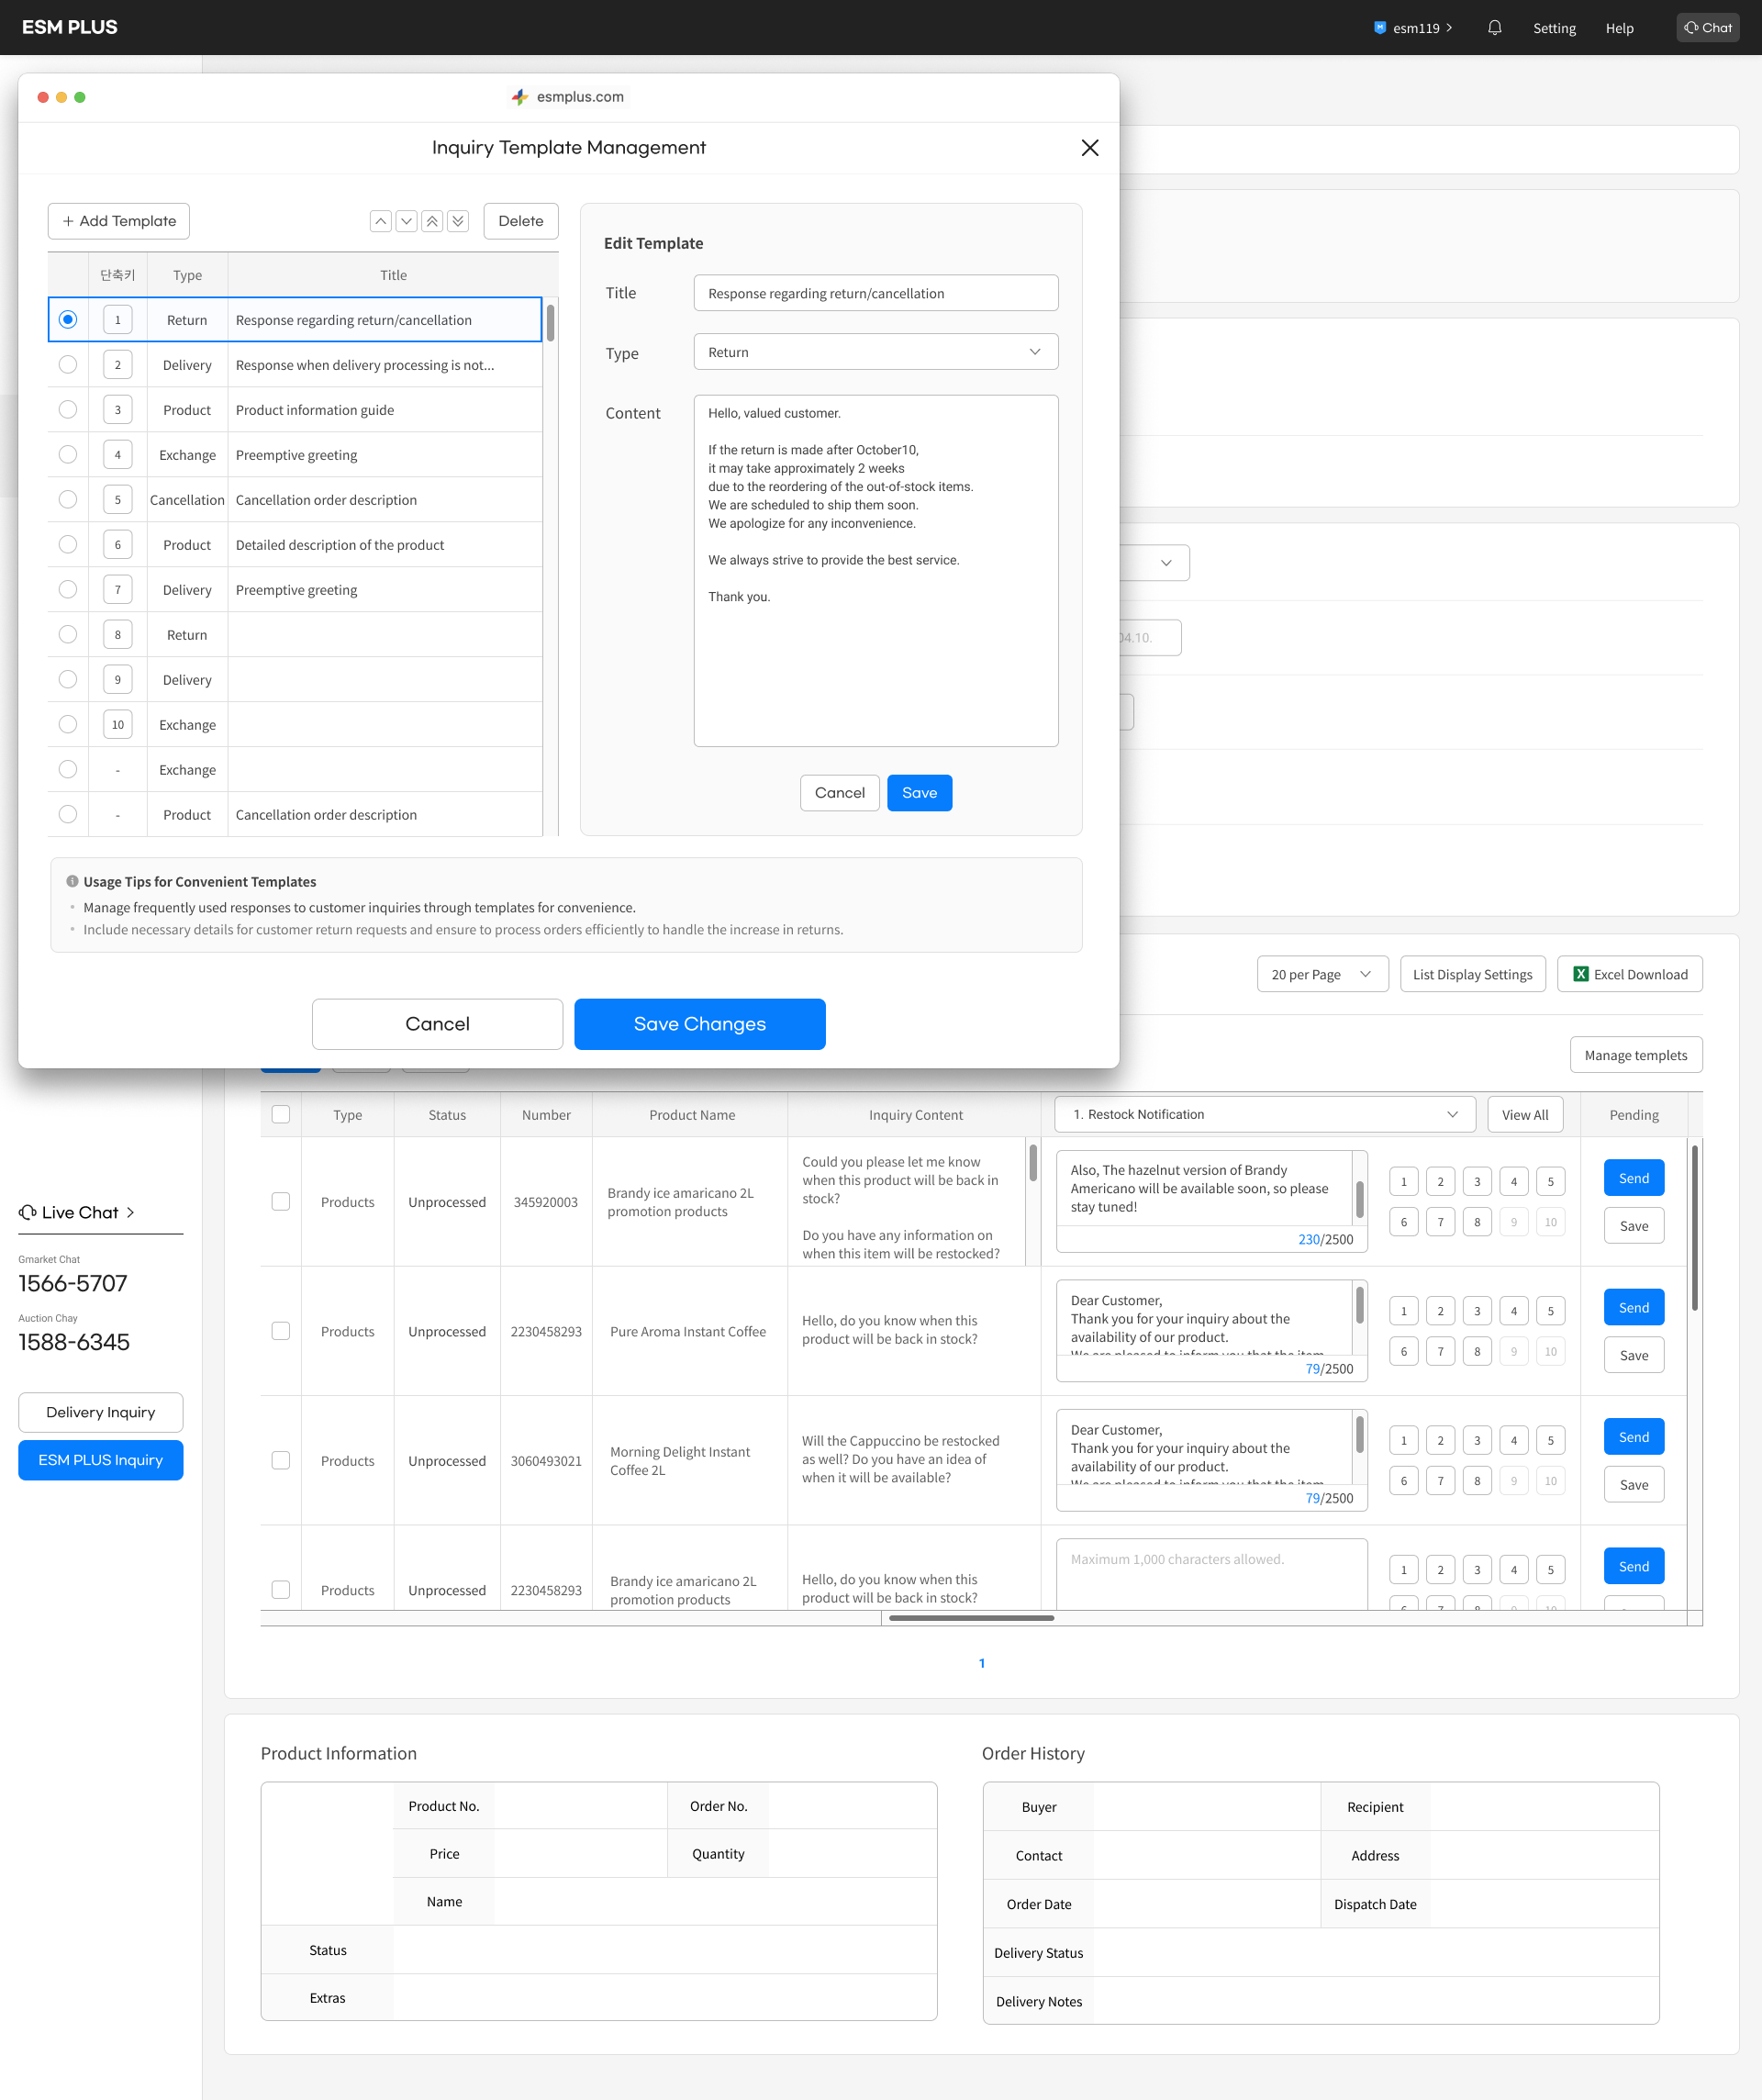Click the Add Template button
The width and height of the screenshot is (1762, 2100).
119,221
